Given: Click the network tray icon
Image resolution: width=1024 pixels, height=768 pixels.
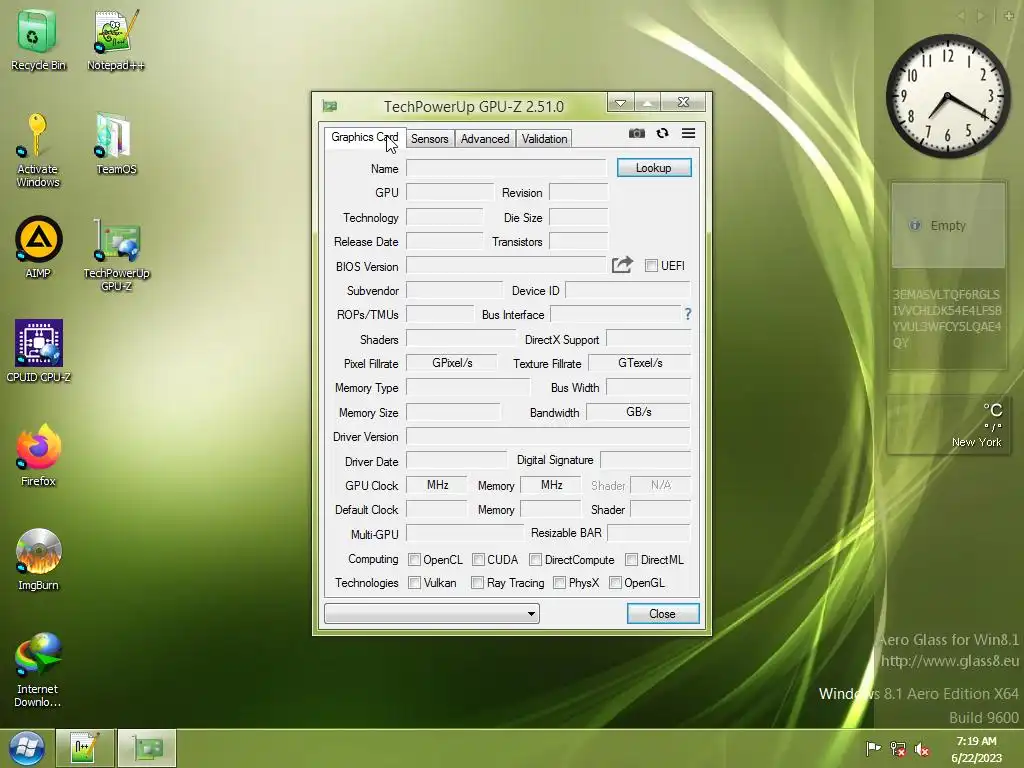Looking at the screenshot, I should 898,748.
